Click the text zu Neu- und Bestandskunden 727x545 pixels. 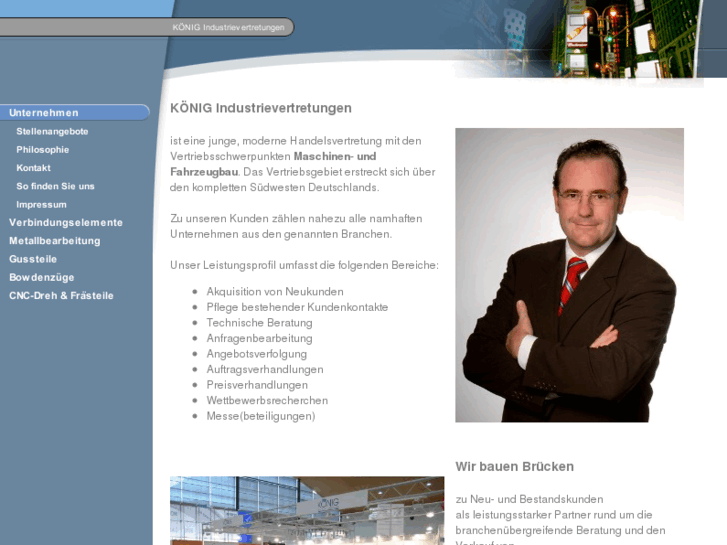[529, 499]
